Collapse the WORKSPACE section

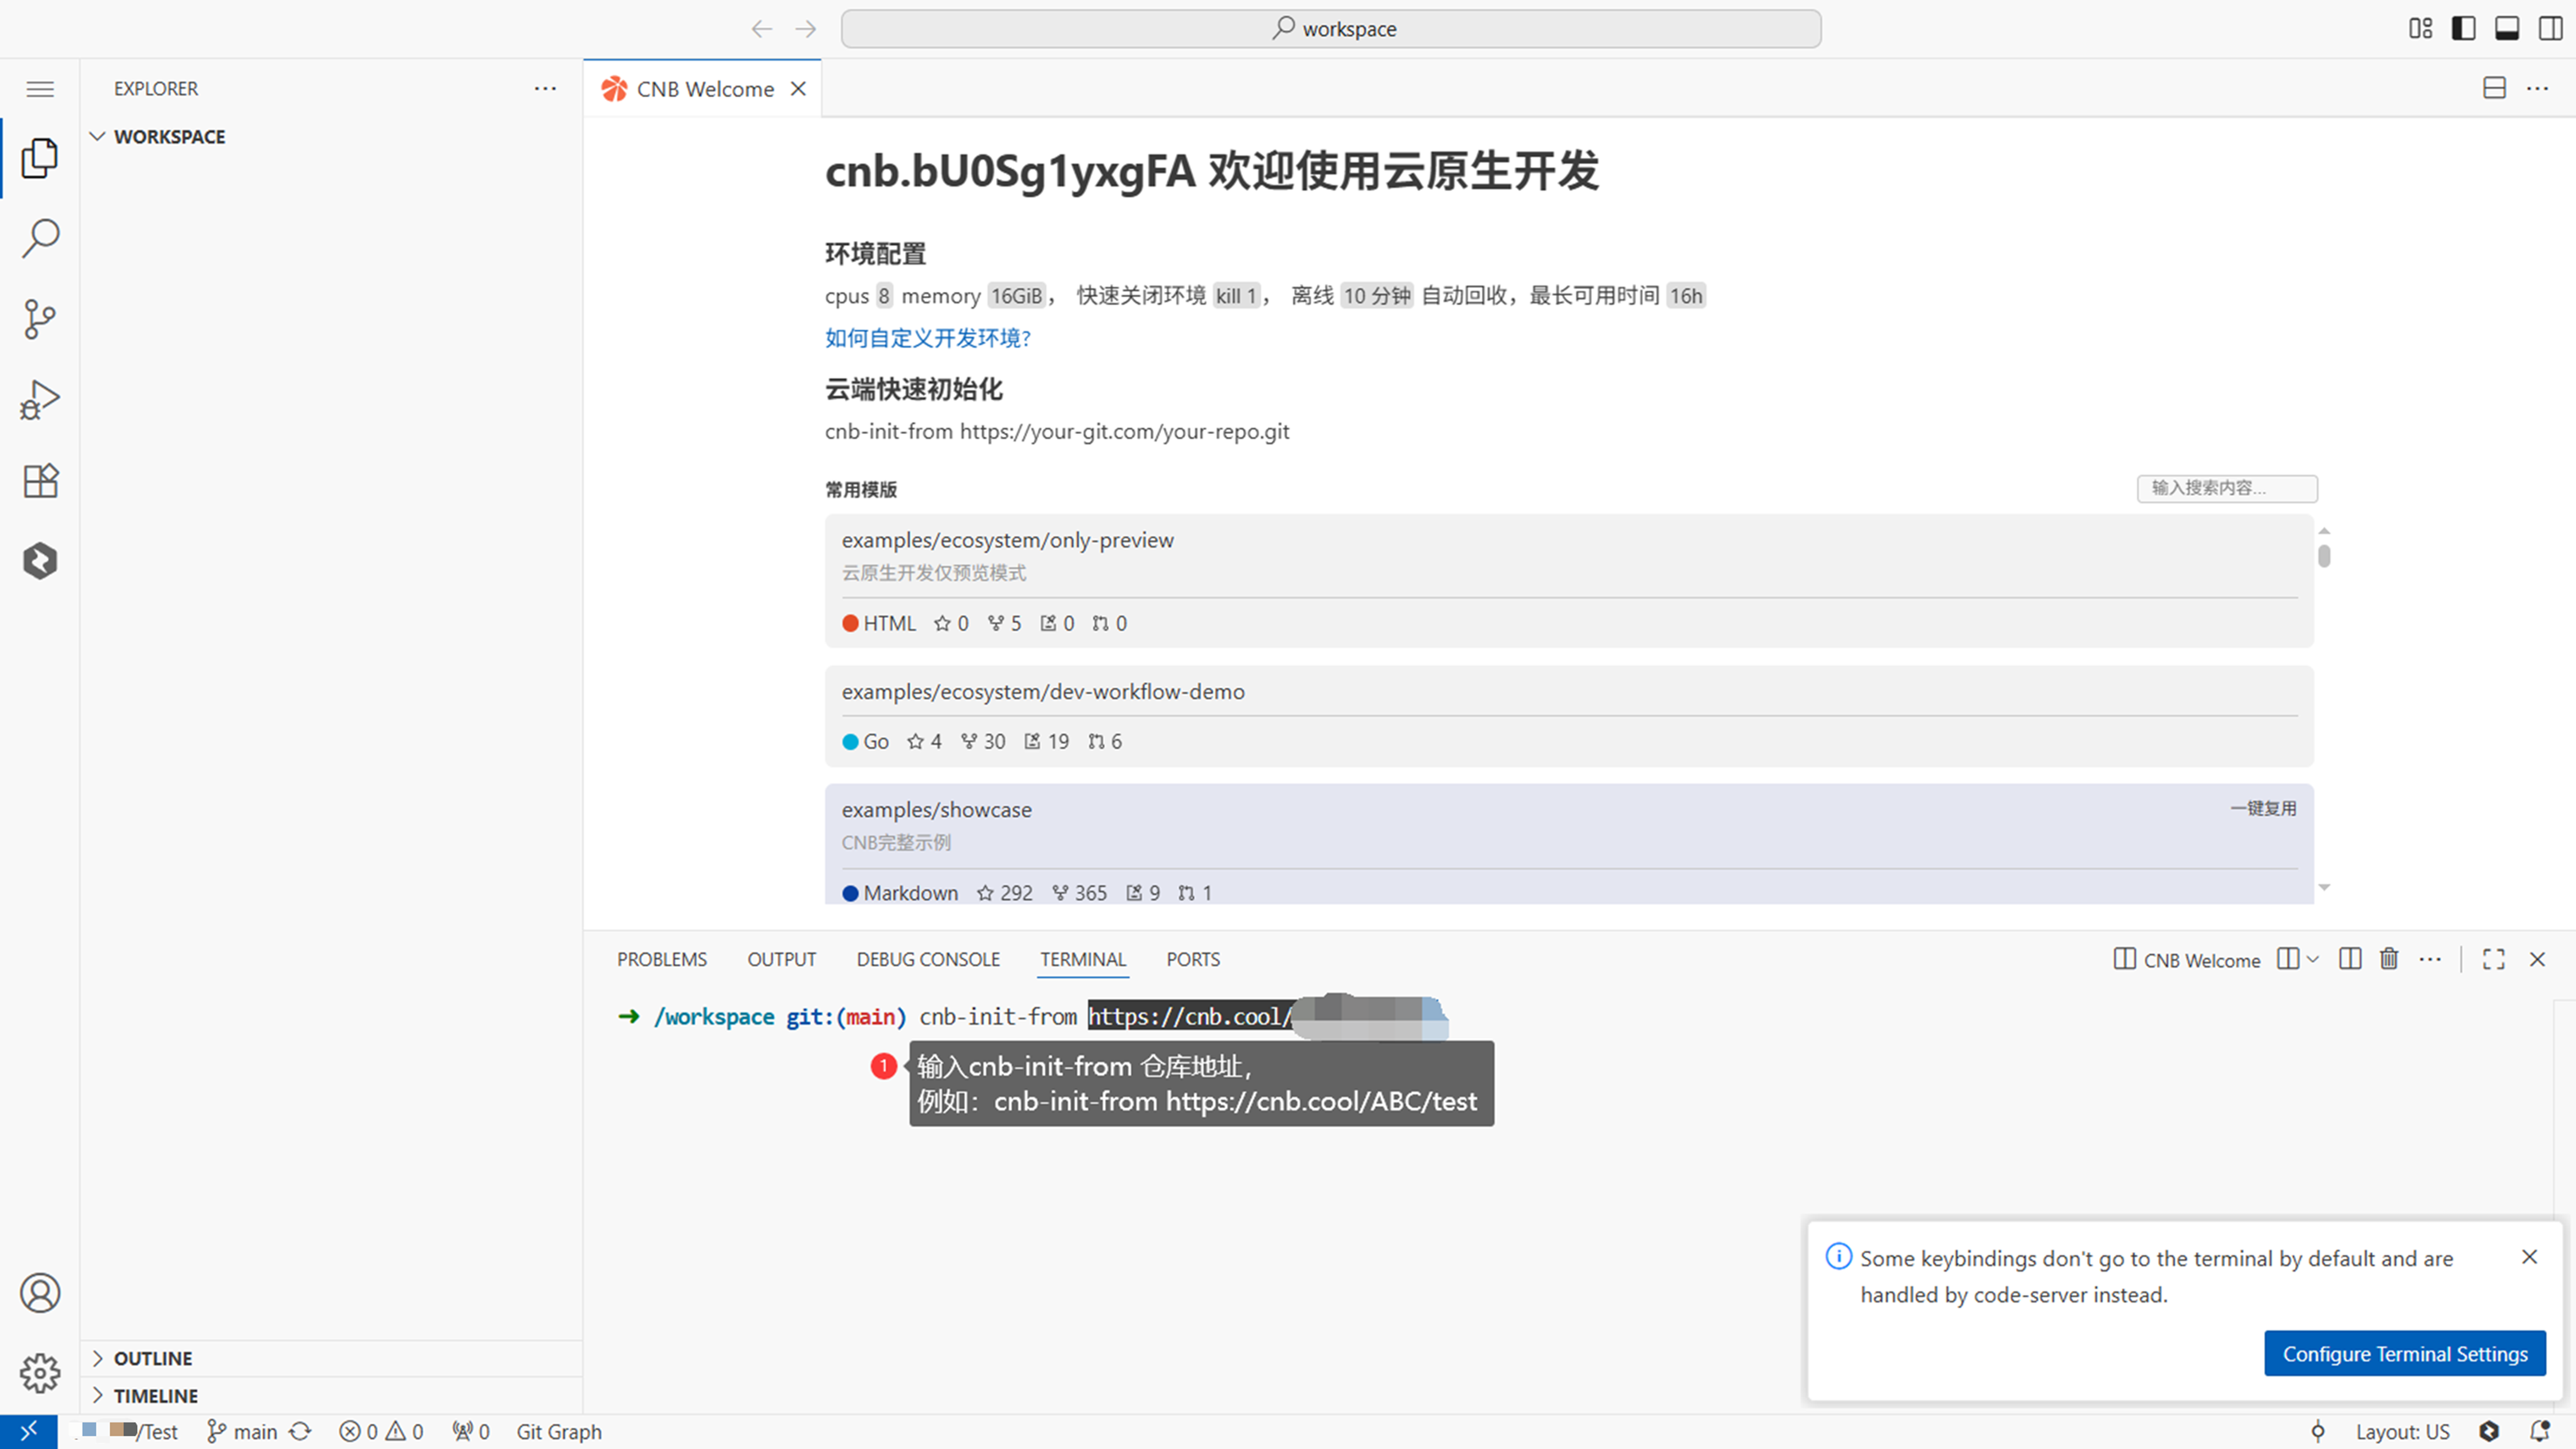97,136
